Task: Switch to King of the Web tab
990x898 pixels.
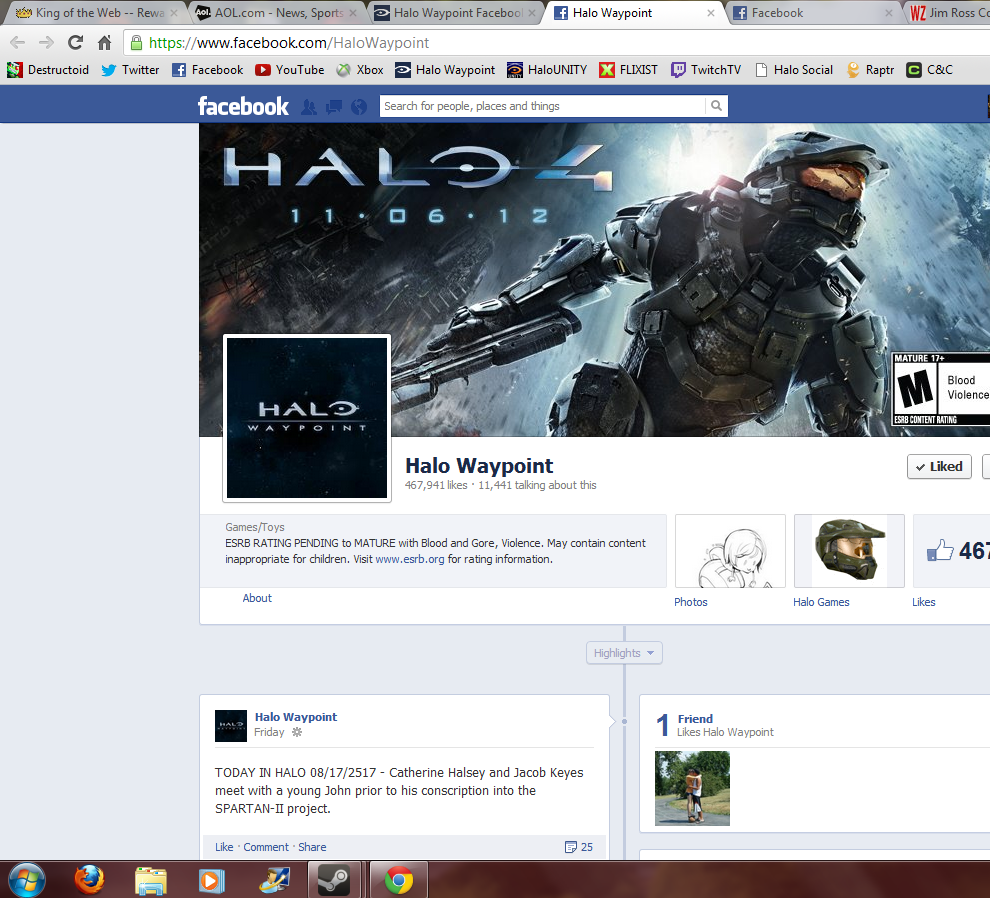Action: click(x=97, y=13)
